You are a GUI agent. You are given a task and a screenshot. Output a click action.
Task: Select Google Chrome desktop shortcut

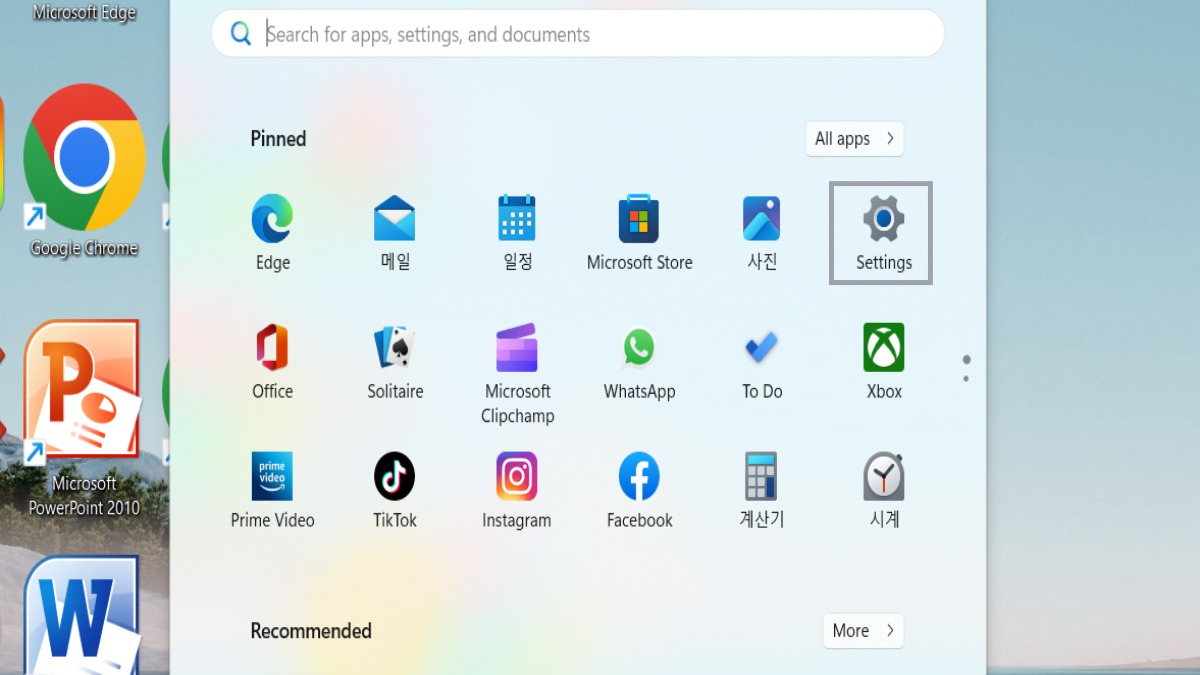point(85,170)
